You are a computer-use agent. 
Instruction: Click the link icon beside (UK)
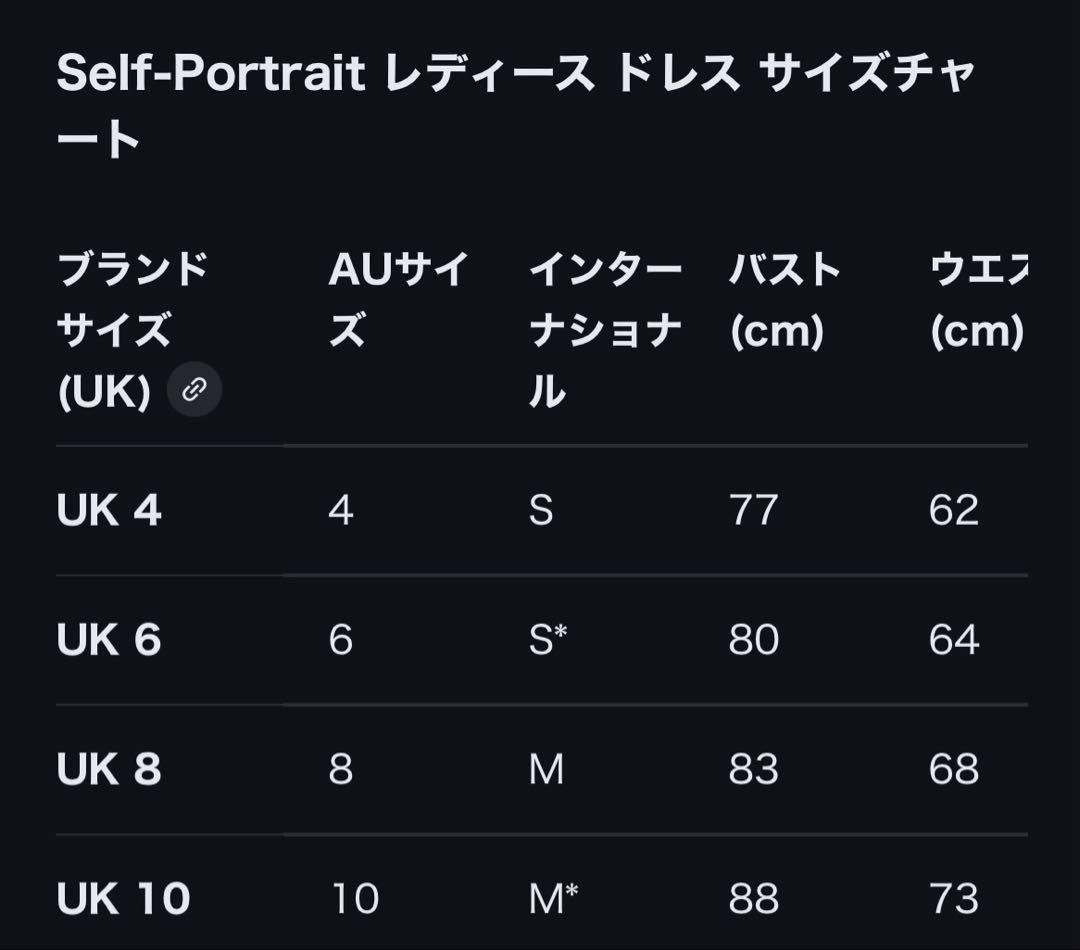pyautogui.click(x=194, y=389)
